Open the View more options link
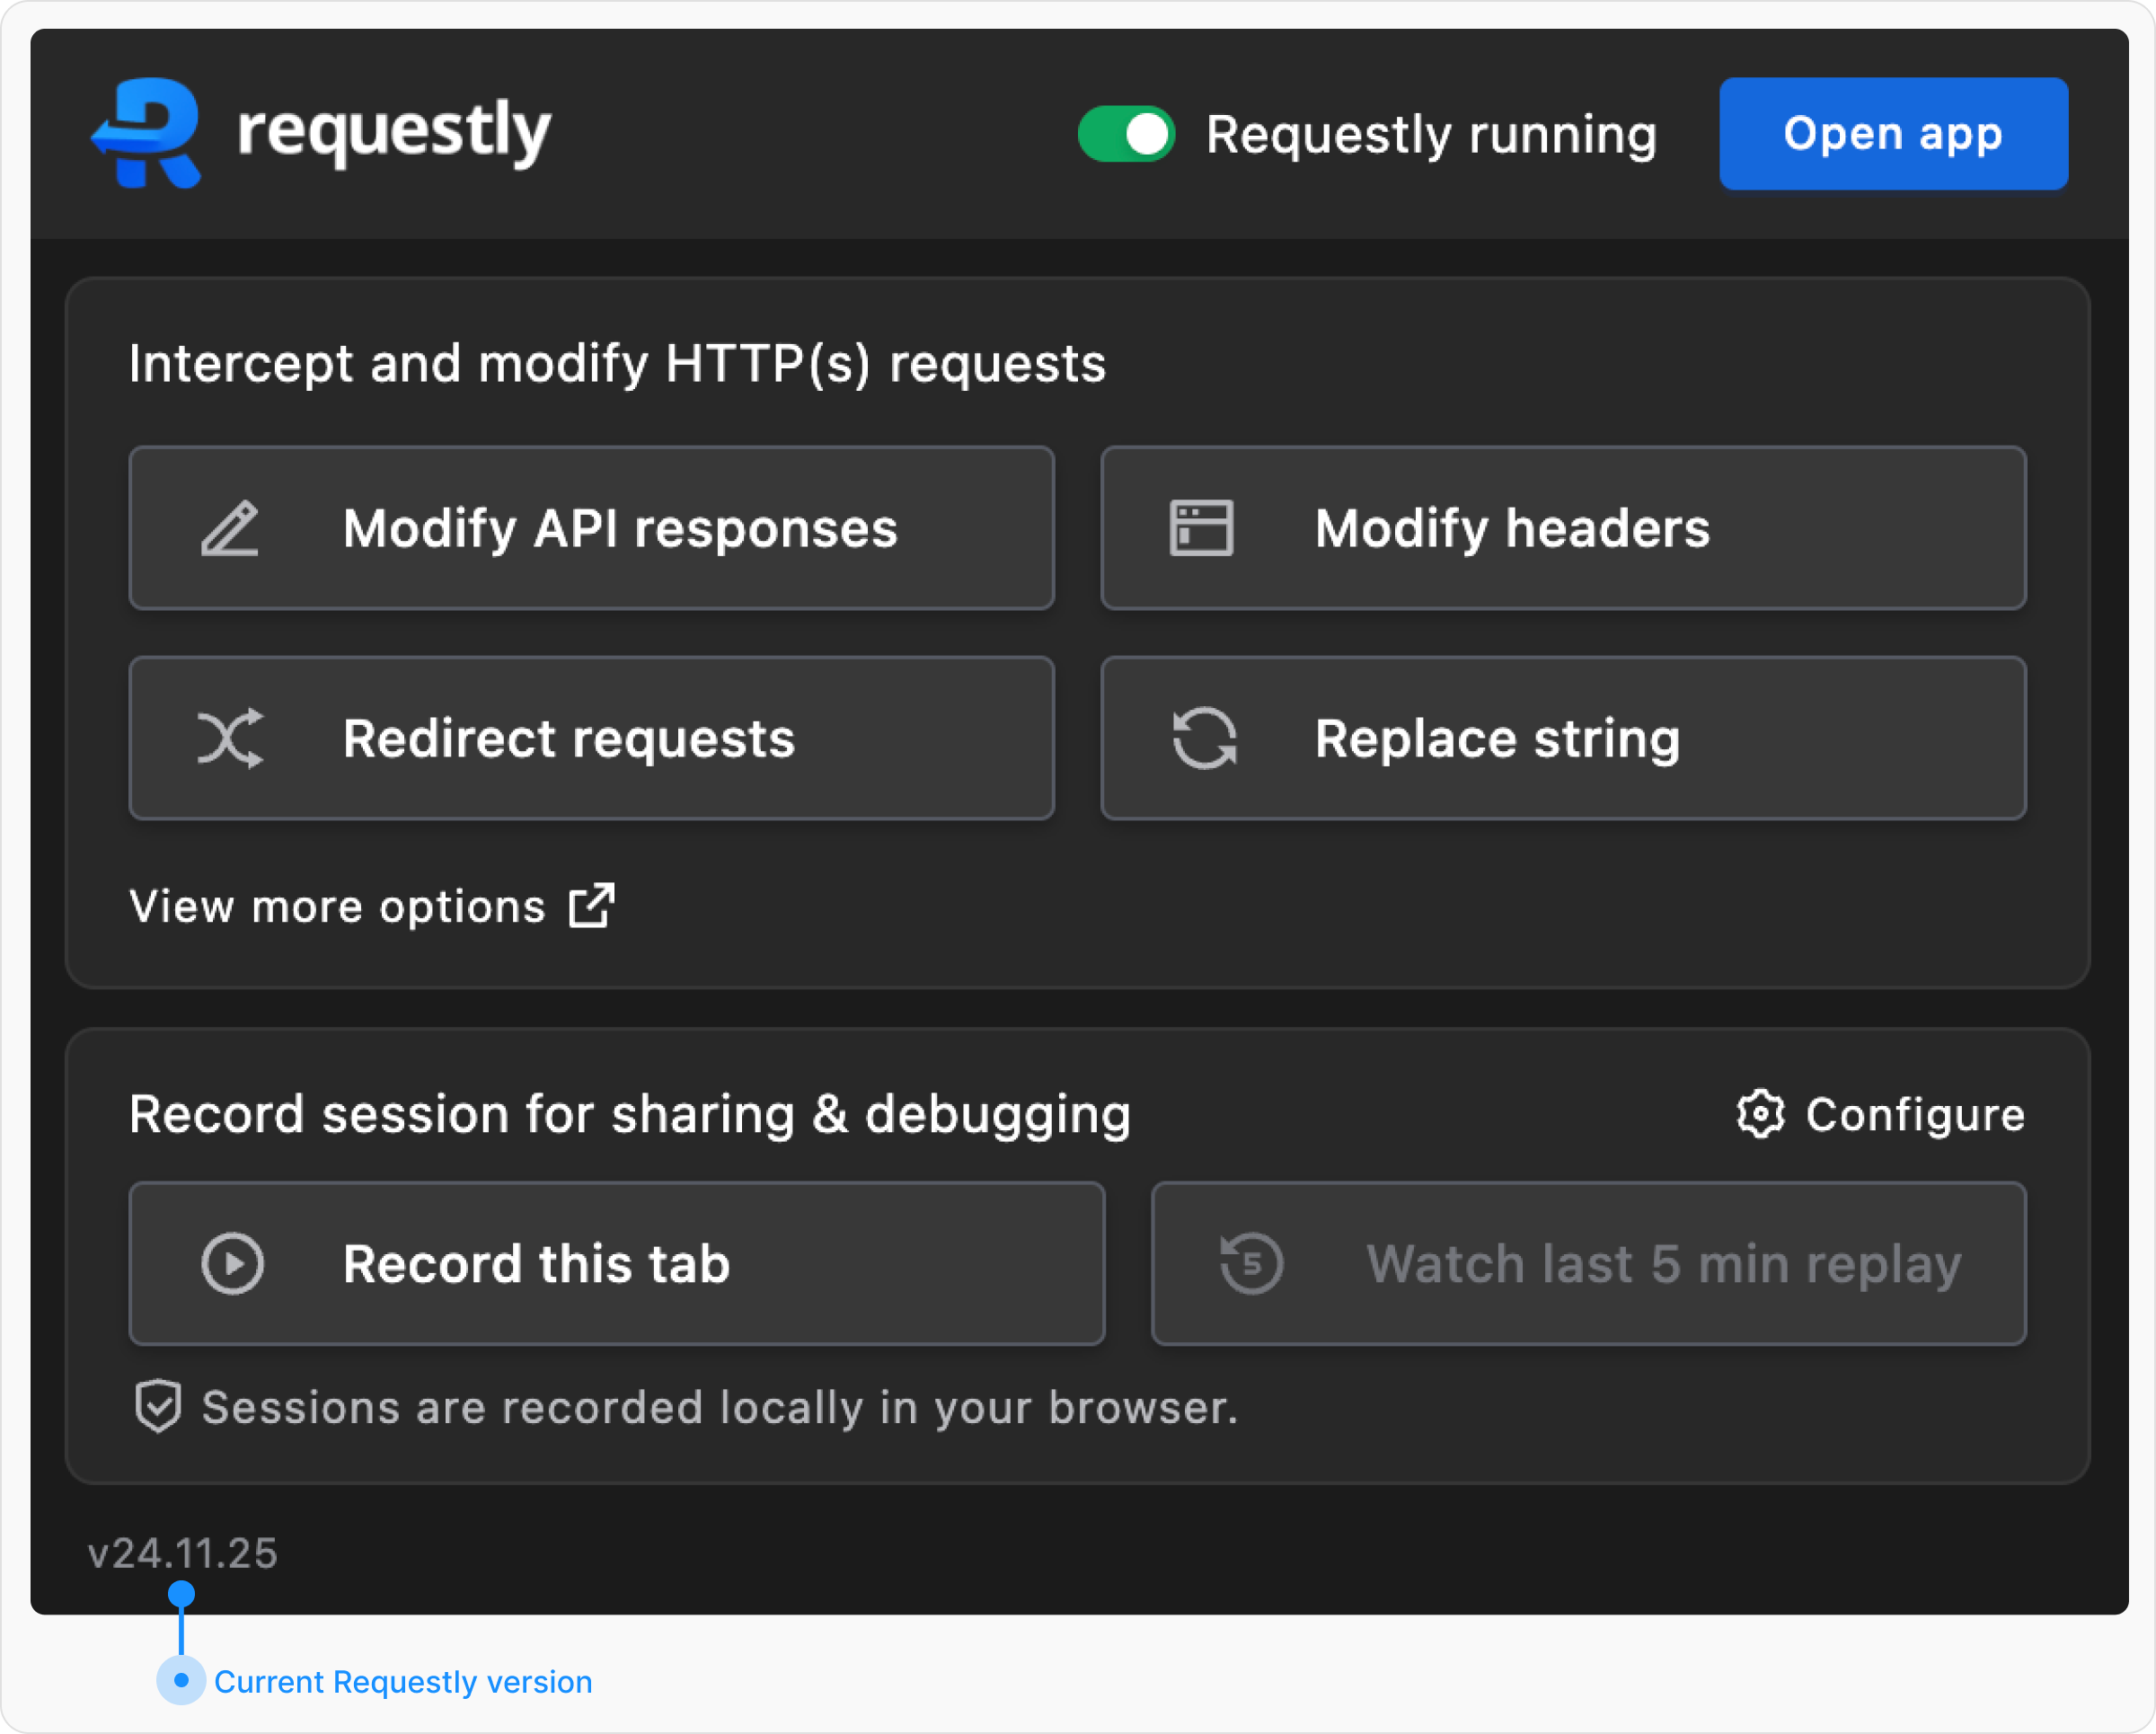The height and width of the screenshot is (1734, 2156). point(338,907)
